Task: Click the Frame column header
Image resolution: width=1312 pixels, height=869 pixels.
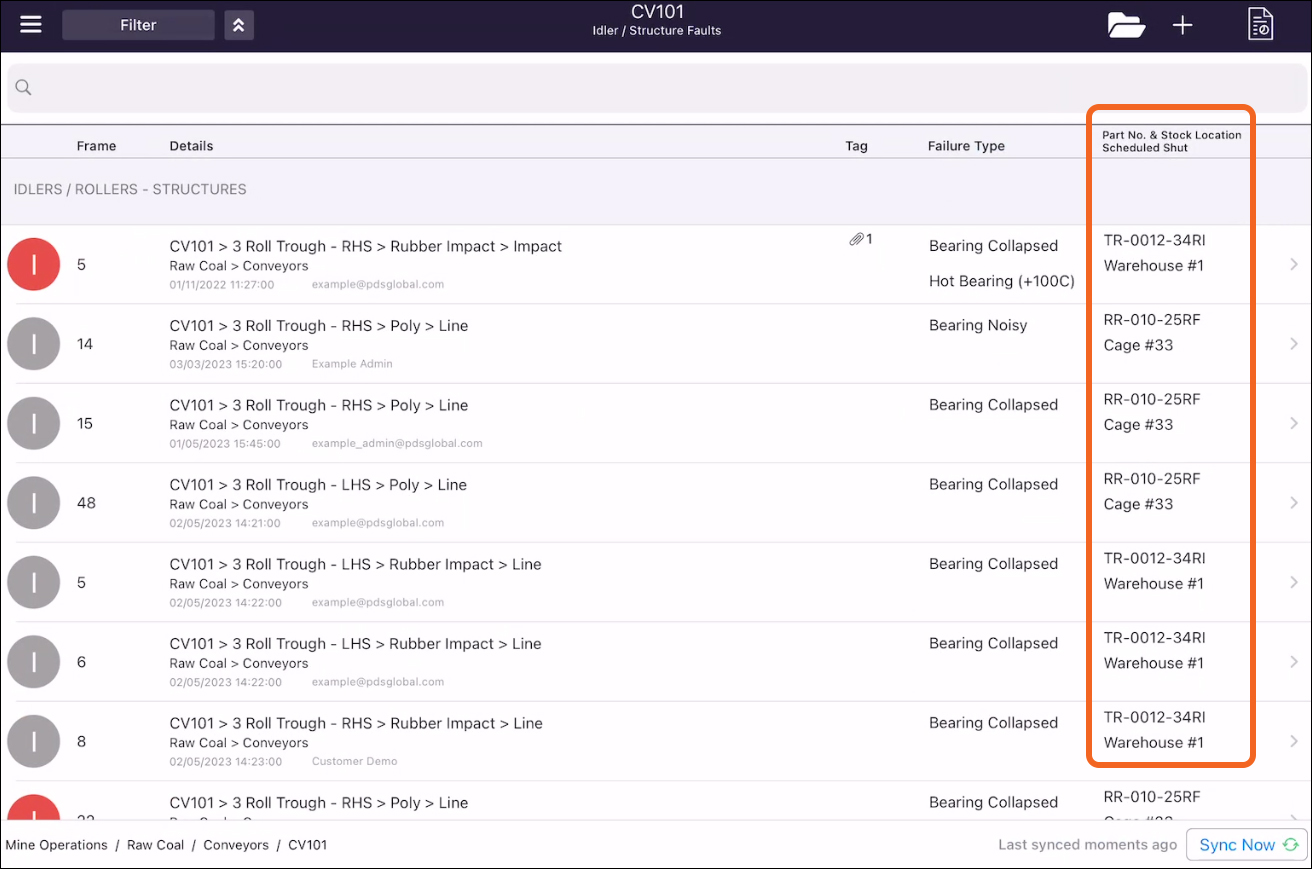Action: pyautogui.click(x=96, y=146)
